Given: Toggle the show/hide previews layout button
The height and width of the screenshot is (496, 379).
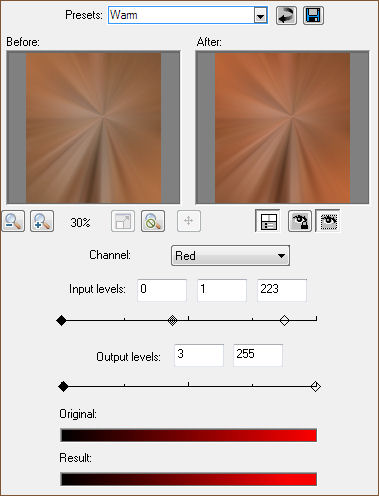Looking at the screenshot, I should coord(268,221).
